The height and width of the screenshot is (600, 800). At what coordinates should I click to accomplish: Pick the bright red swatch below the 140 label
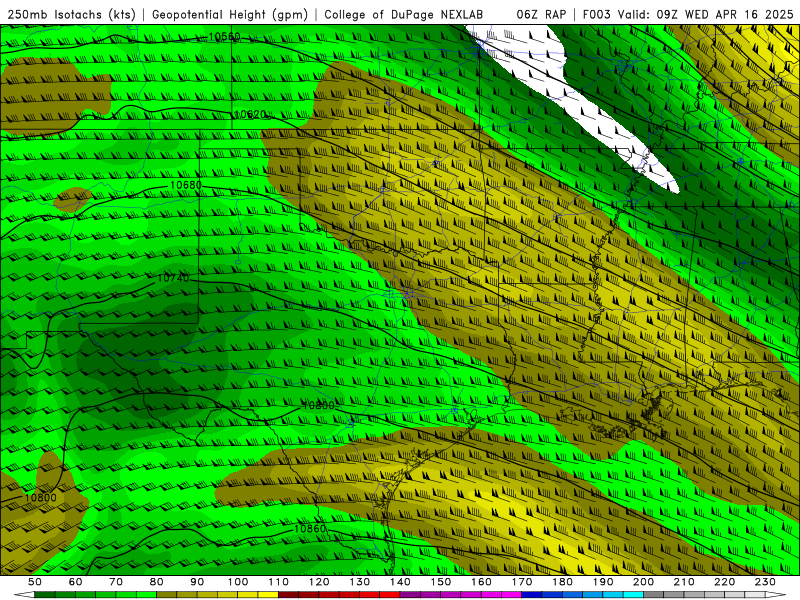click(x=390, y=595)
